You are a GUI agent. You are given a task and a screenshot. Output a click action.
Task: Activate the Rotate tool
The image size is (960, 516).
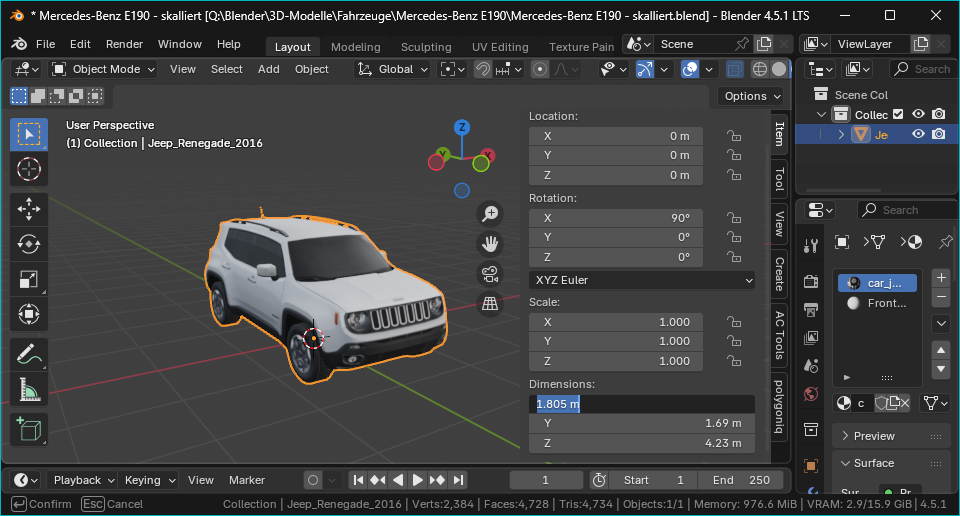(x=29, y=244)
